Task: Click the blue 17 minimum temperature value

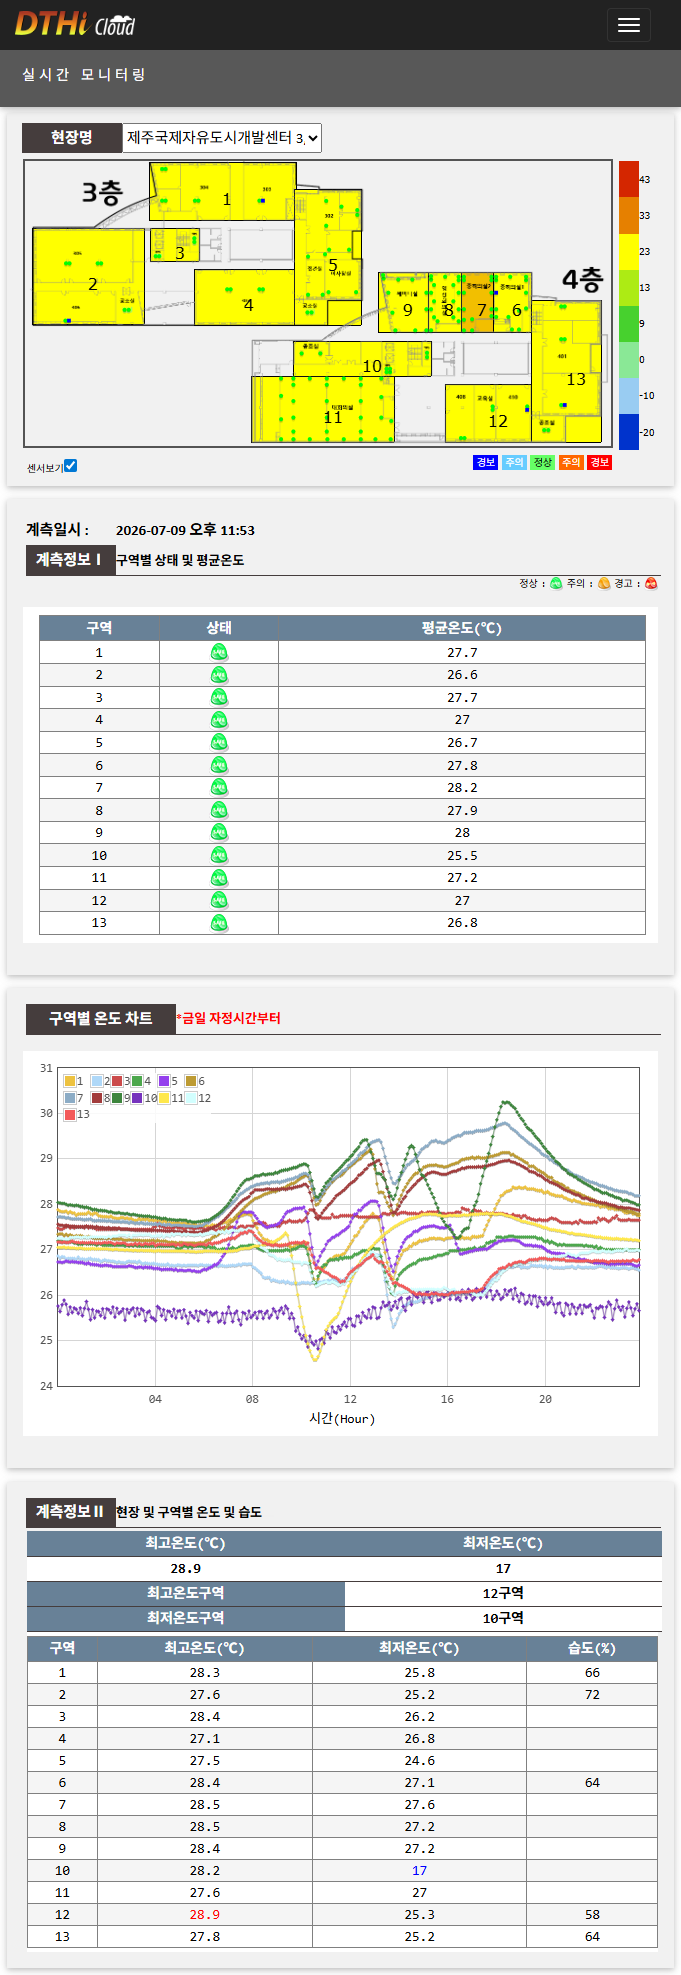Action: point(420,1871)
